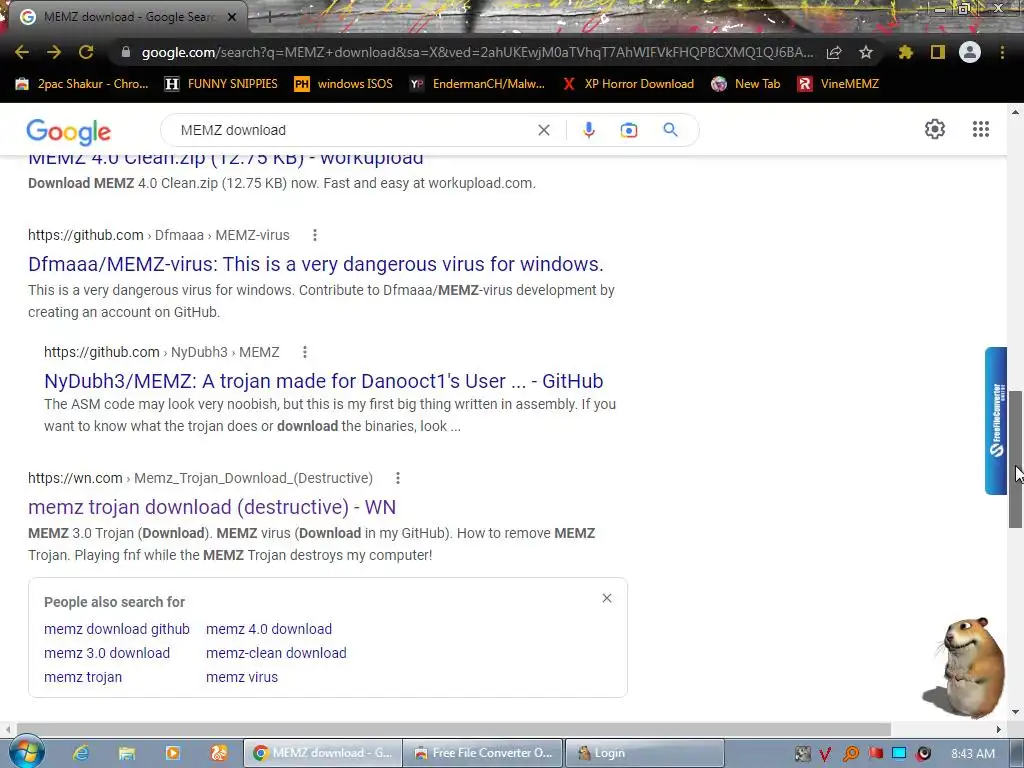Viewport: 1024px width, 768px height.
Task: Open the Chrome extensions puzzle icon
Action: click(906, 52)
